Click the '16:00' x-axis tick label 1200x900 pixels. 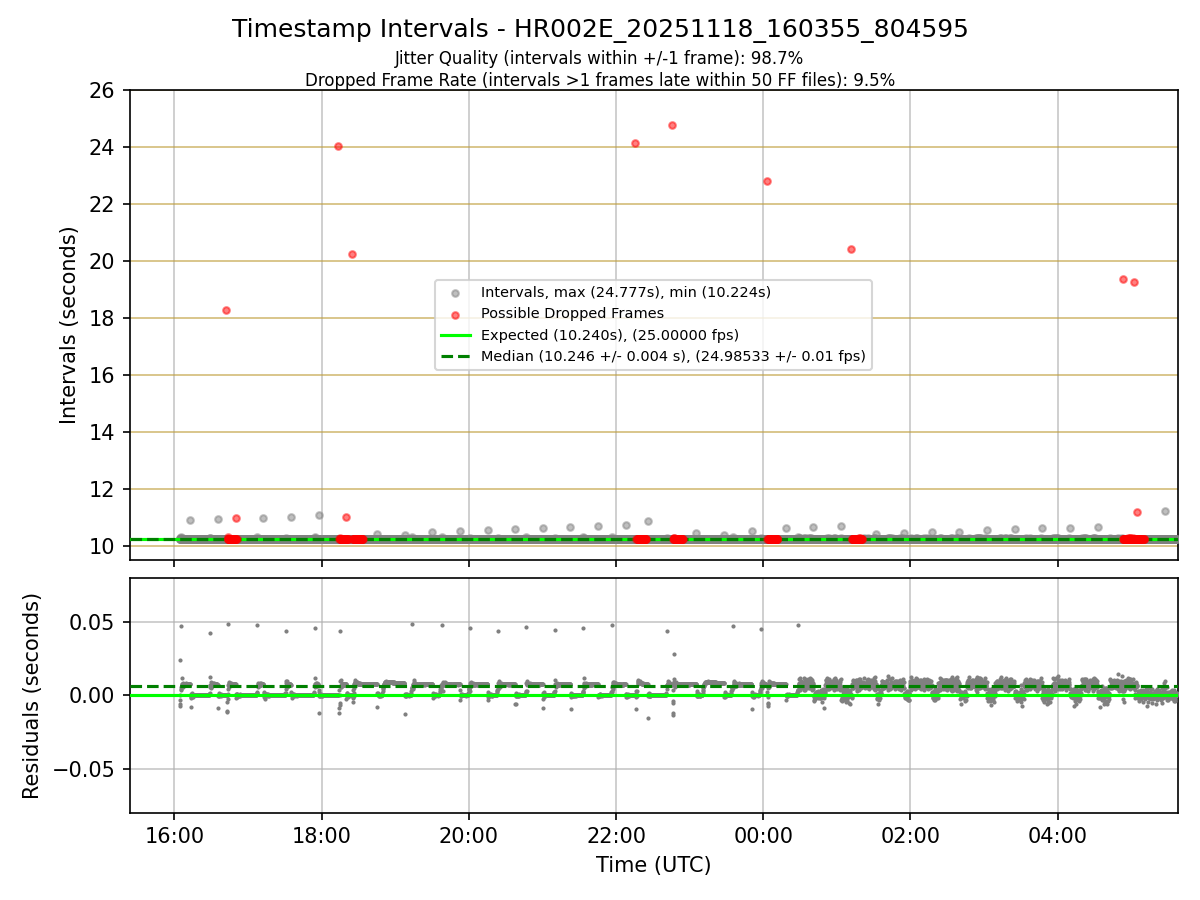point(175,836)
